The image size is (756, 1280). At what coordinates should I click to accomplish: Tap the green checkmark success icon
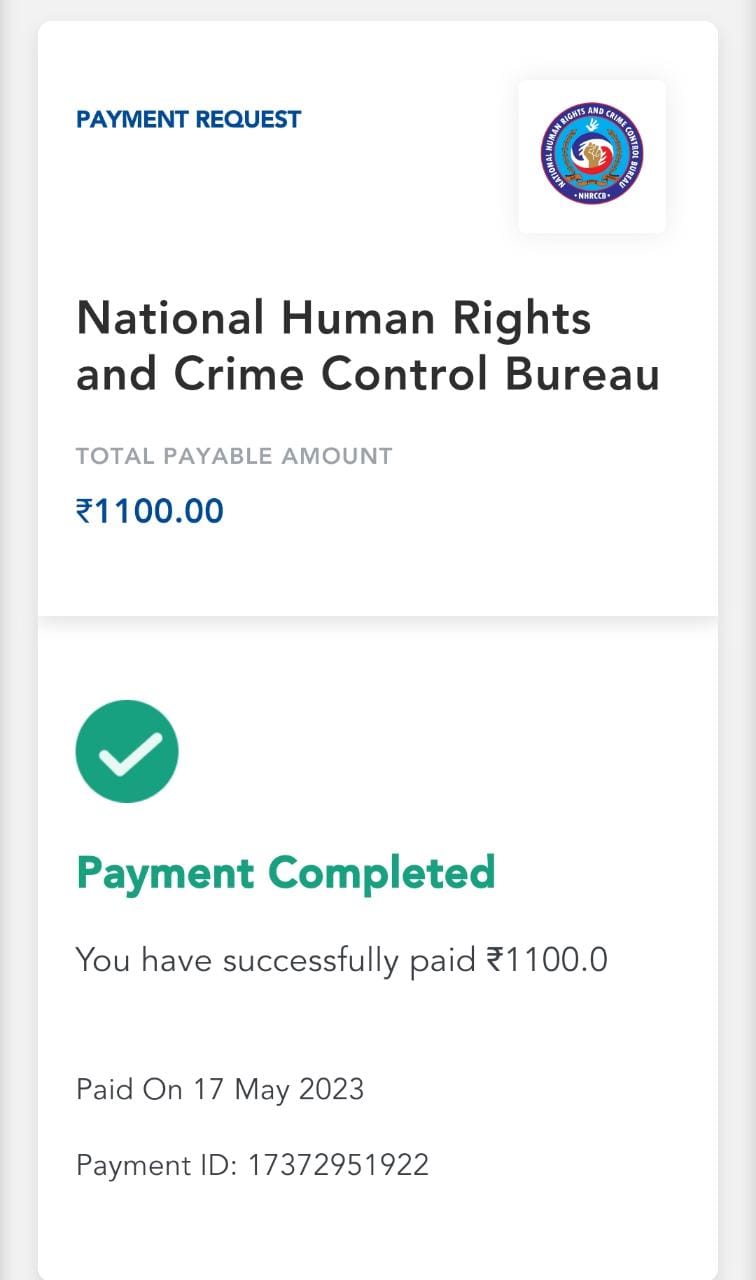point(127,751)
